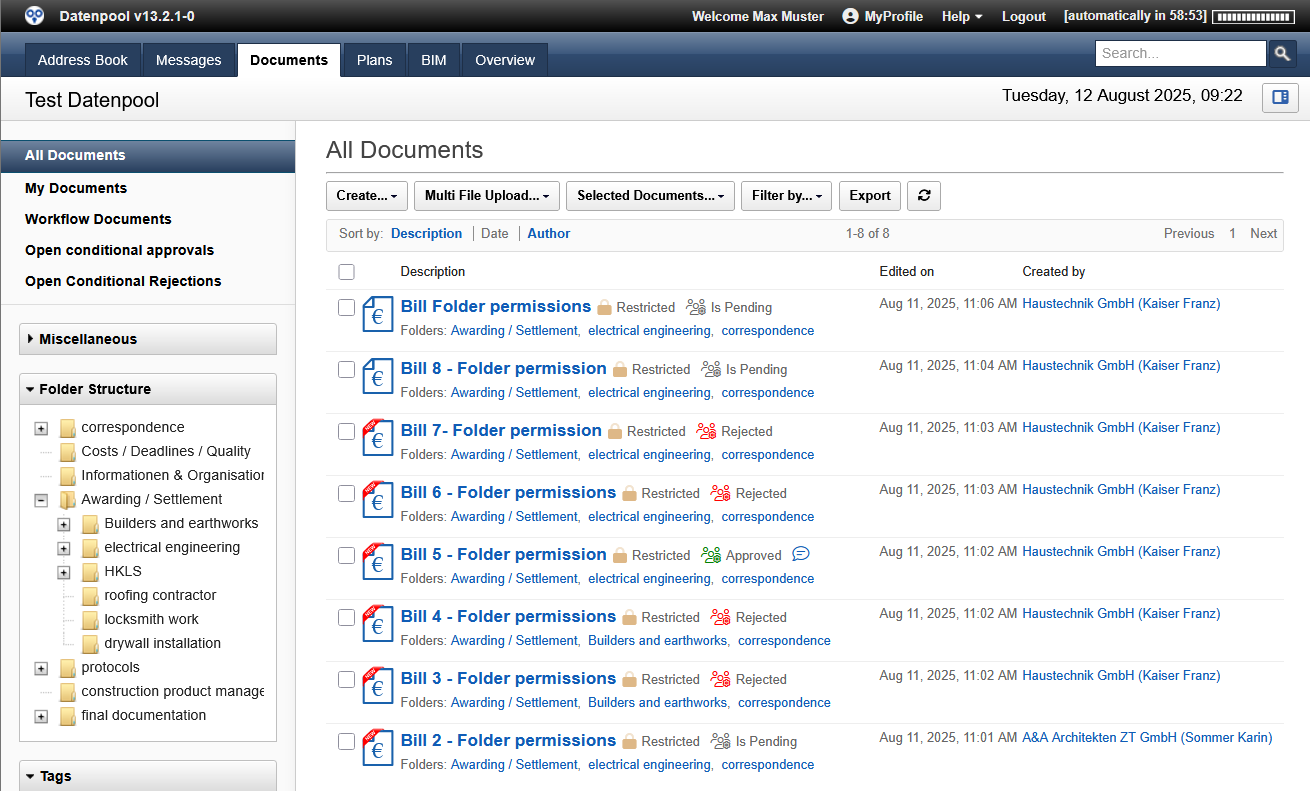Tick checkbox for Bill Folder permissions

click(x=346, y=308)
